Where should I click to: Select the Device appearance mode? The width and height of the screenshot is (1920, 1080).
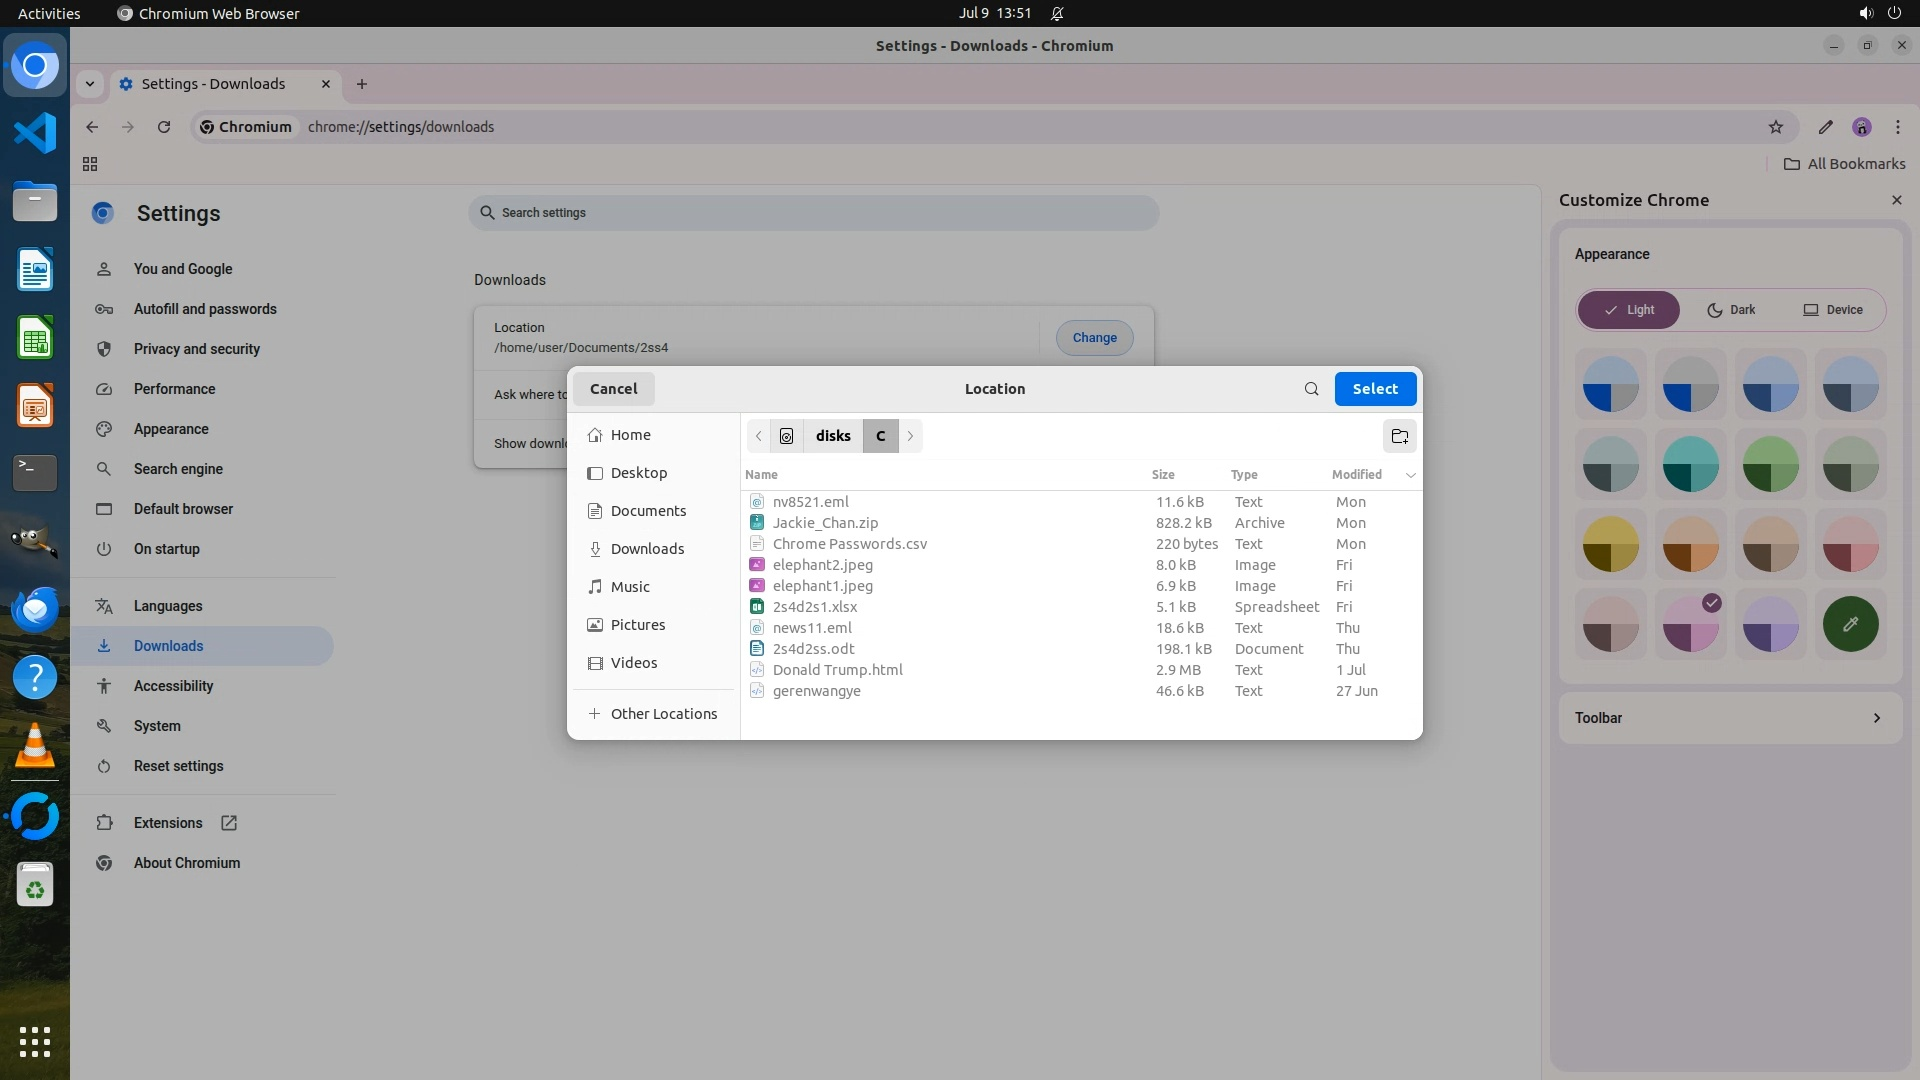pos(1832,310)
